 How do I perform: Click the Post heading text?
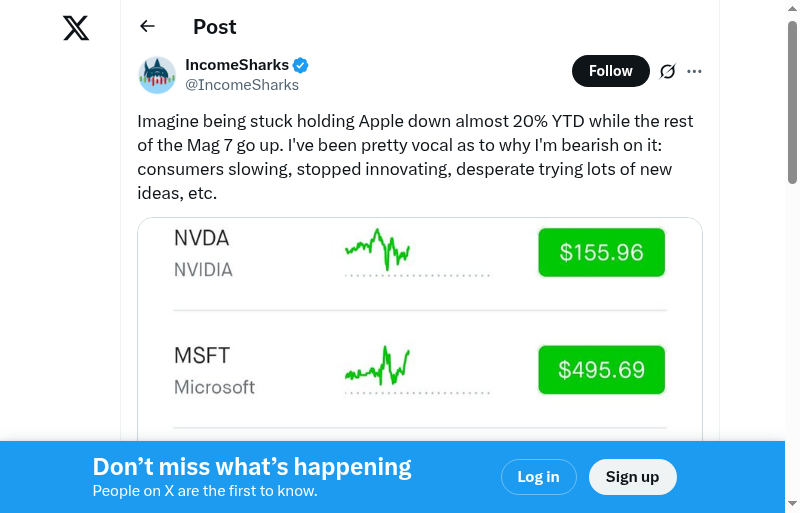(x=215, y=27)
